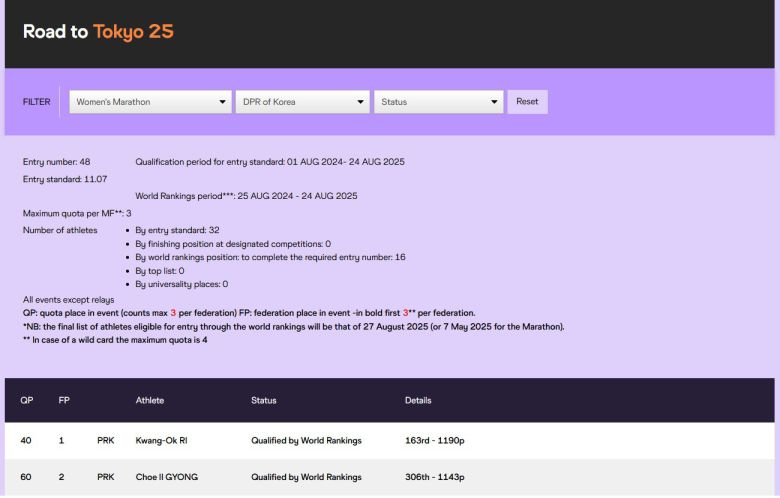Image resolution: width=780 pixels, height=498 pixels.
Task: Open athlete Choe Il GYONG's entry
Action: pos(166,477)
